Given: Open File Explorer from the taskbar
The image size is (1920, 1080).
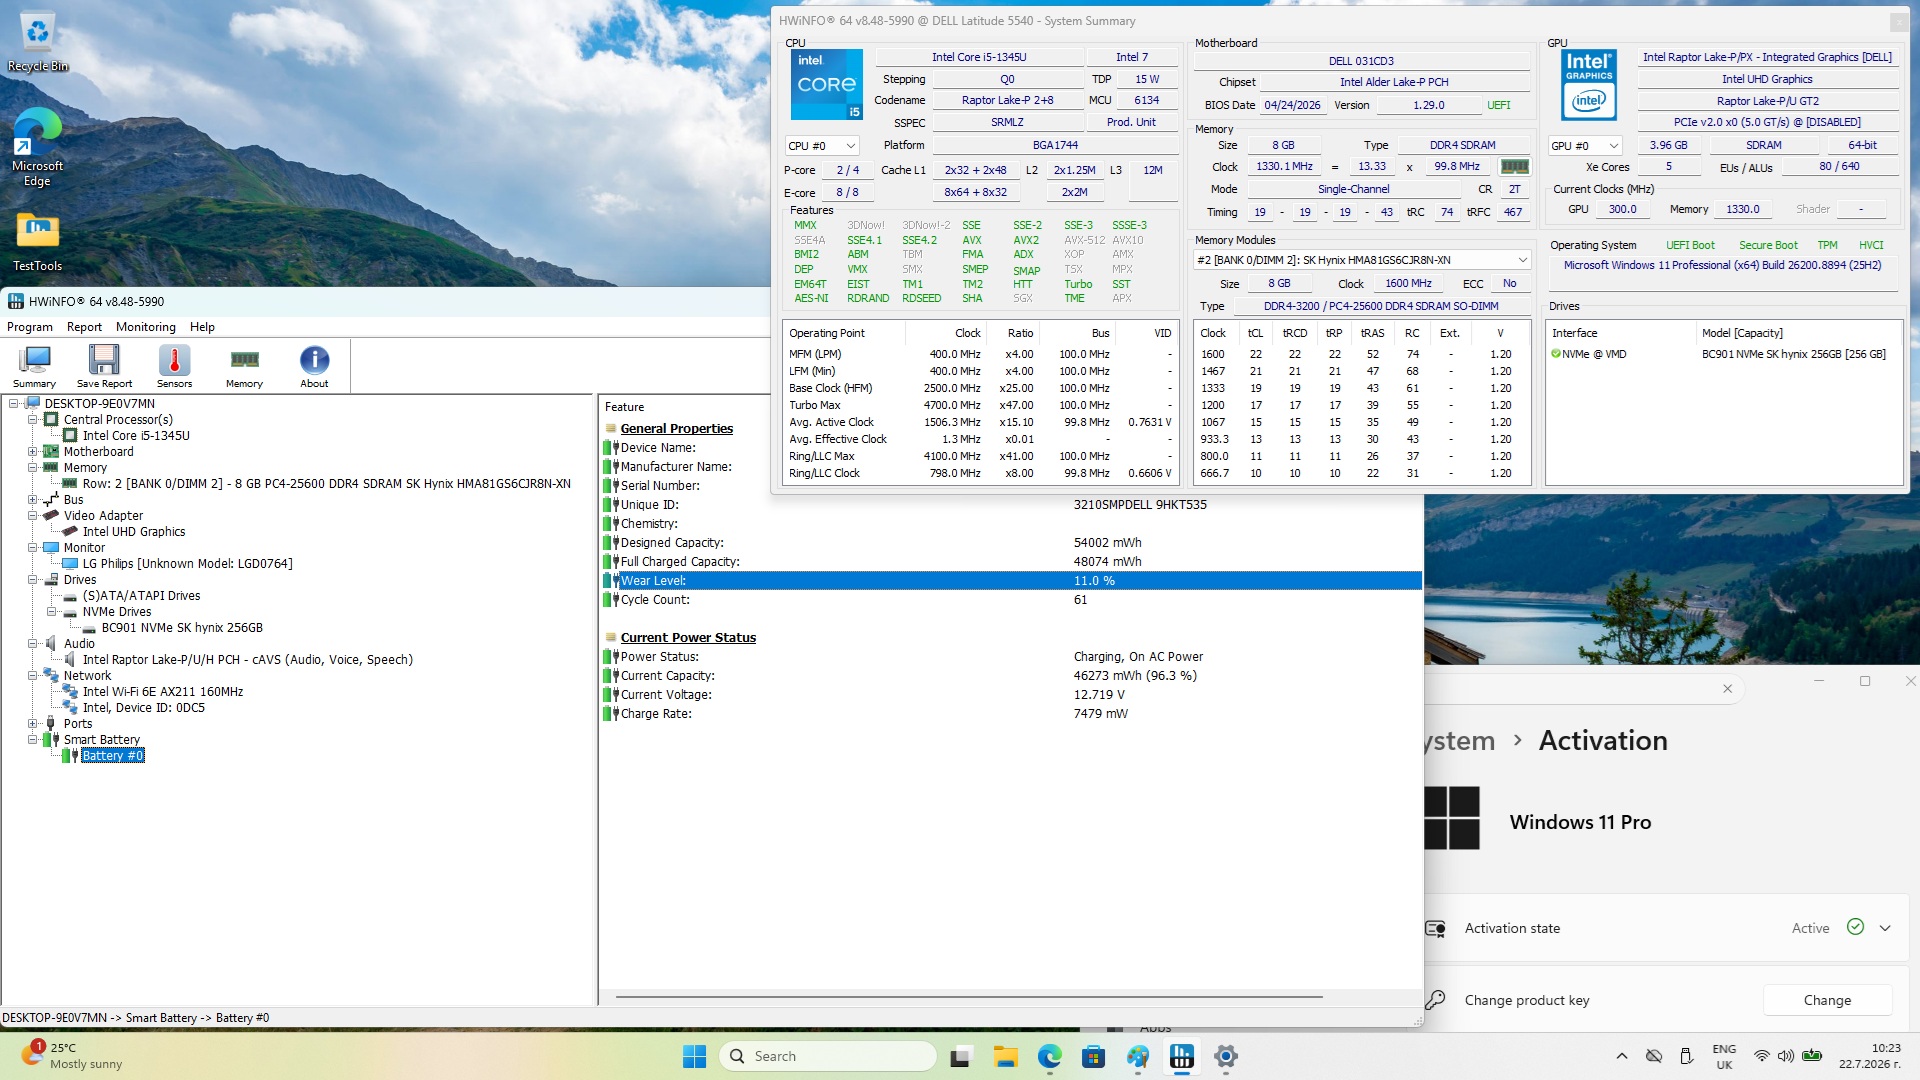Looking at the screenshot, I should point(1005,1056).
